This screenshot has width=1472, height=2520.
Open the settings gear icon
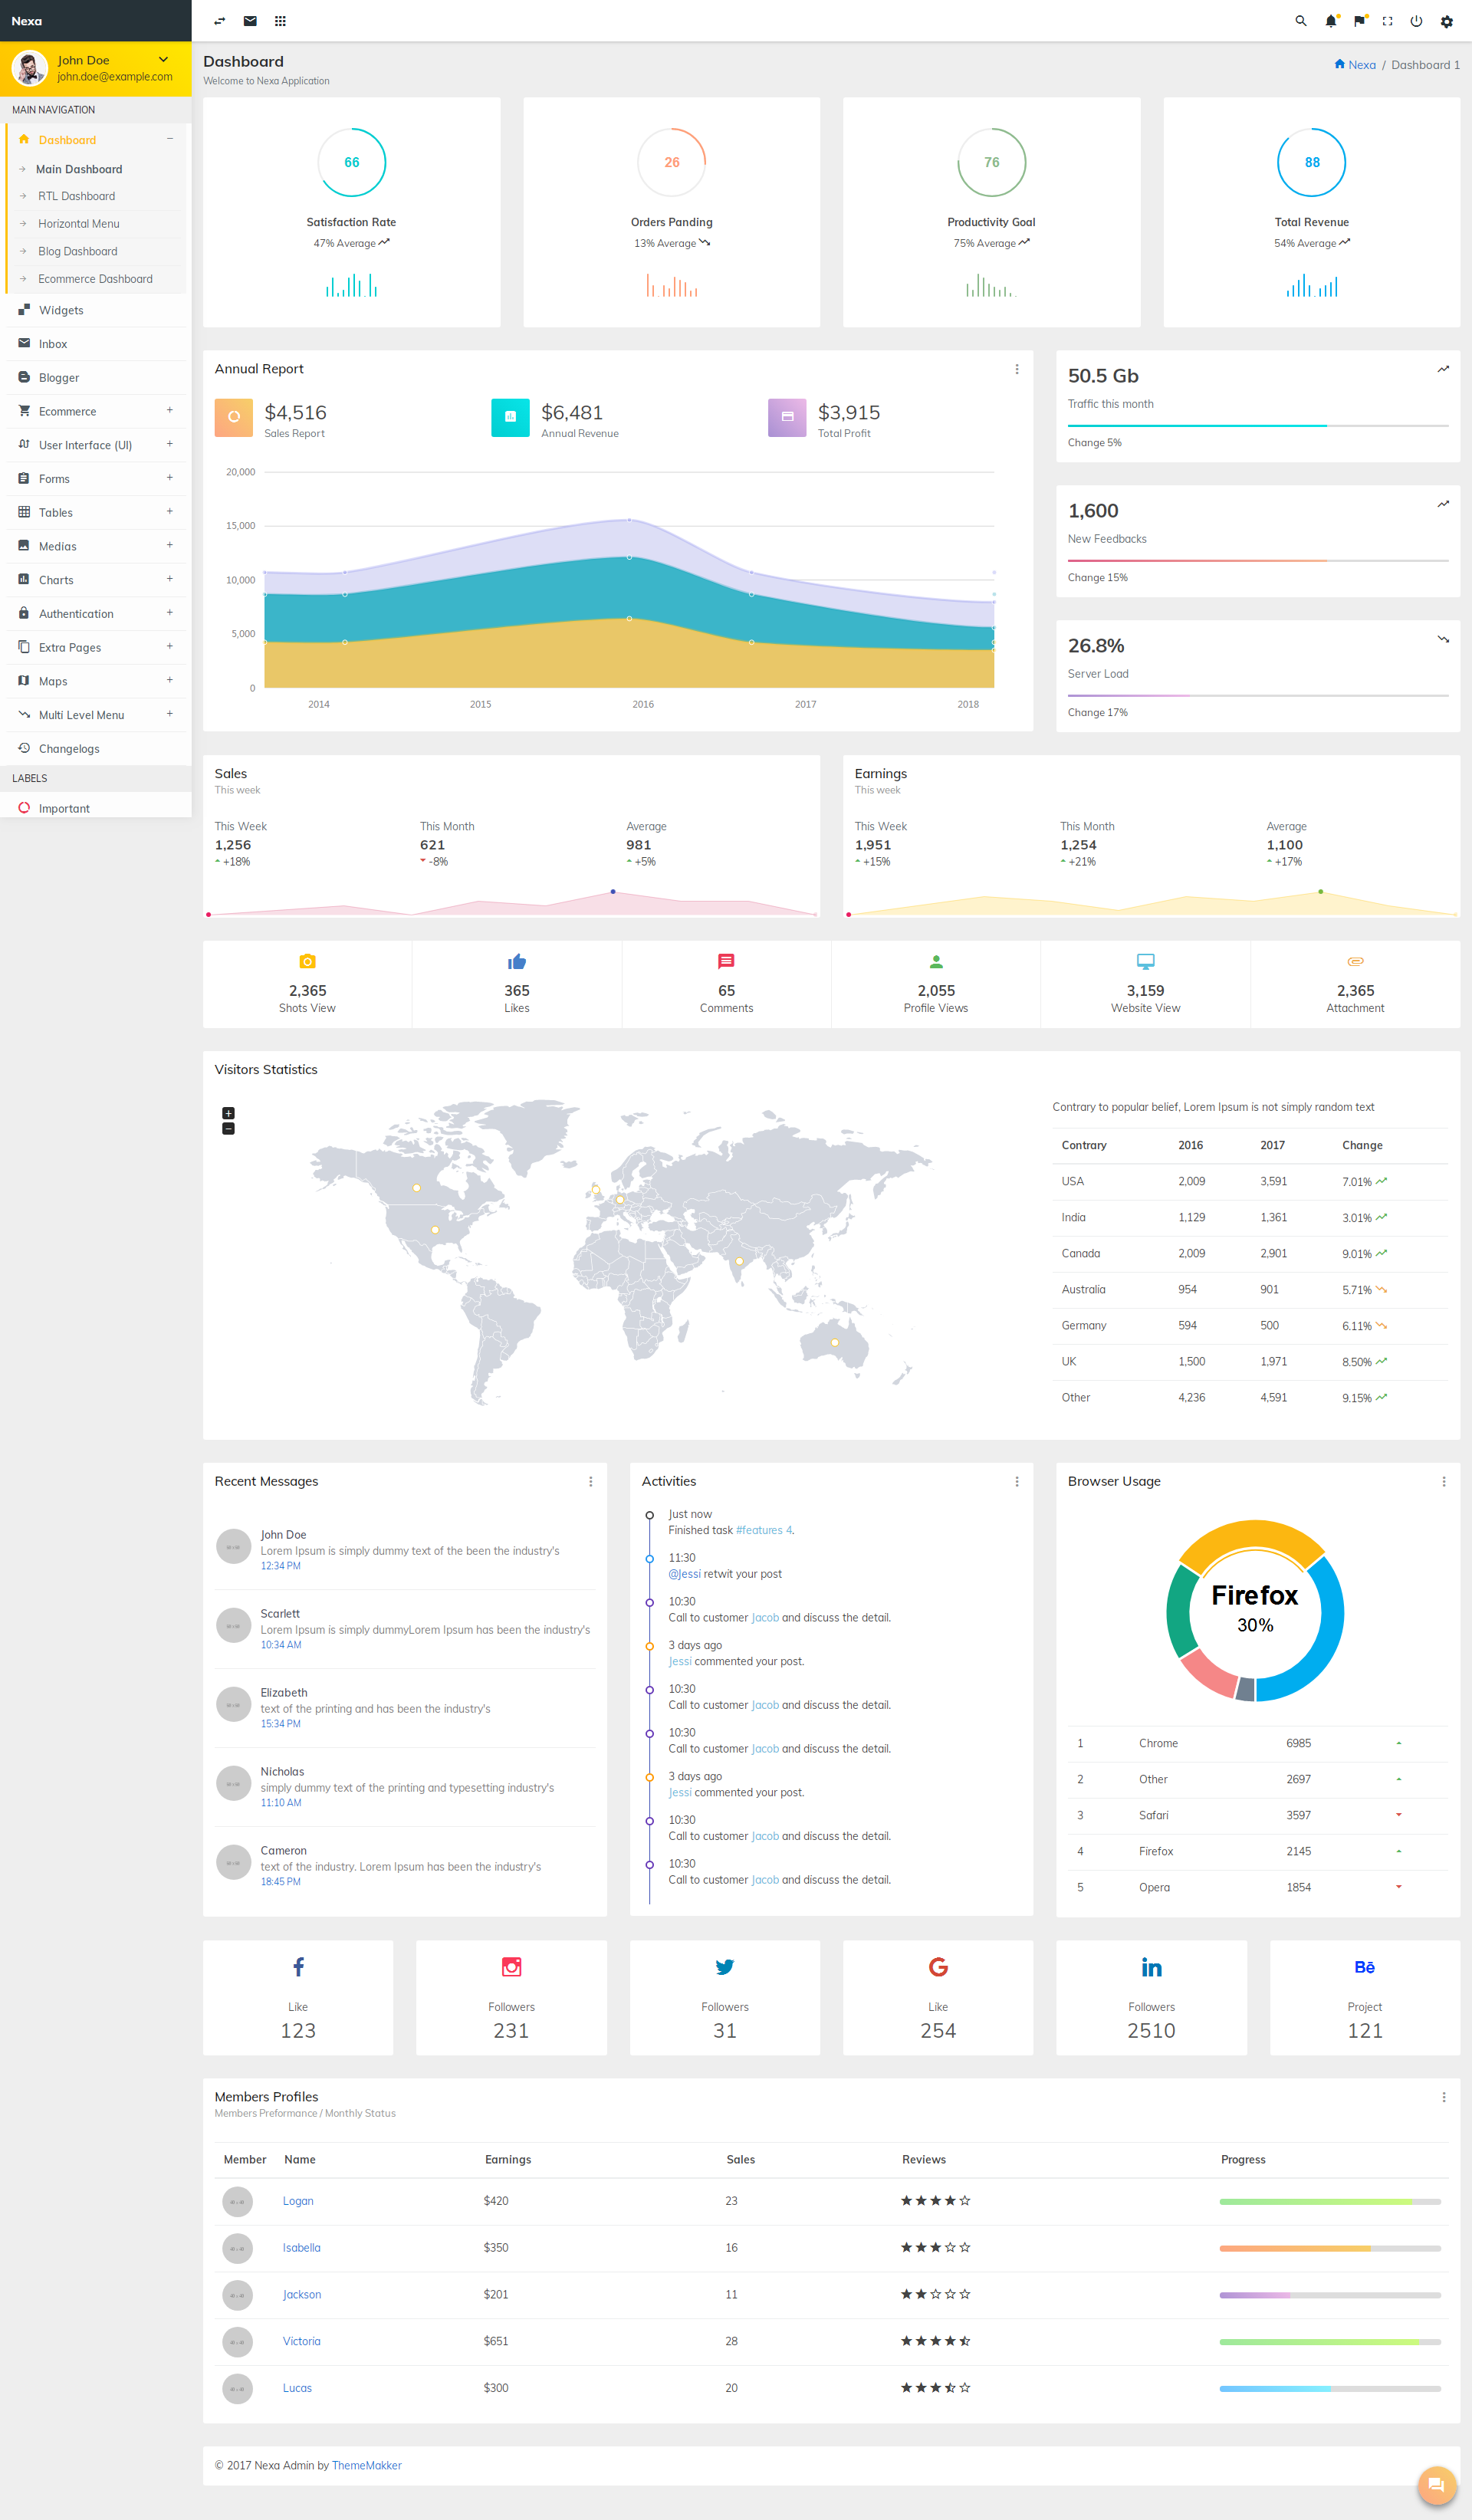click(1446, 21)
